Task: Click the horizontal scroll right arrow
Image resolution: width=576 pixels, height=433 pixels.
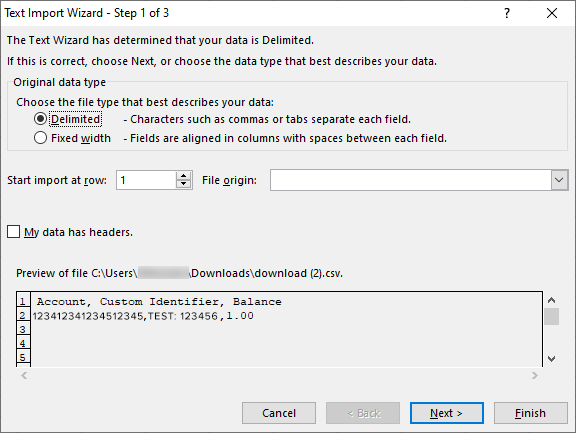Action: (x=534, y=375)
